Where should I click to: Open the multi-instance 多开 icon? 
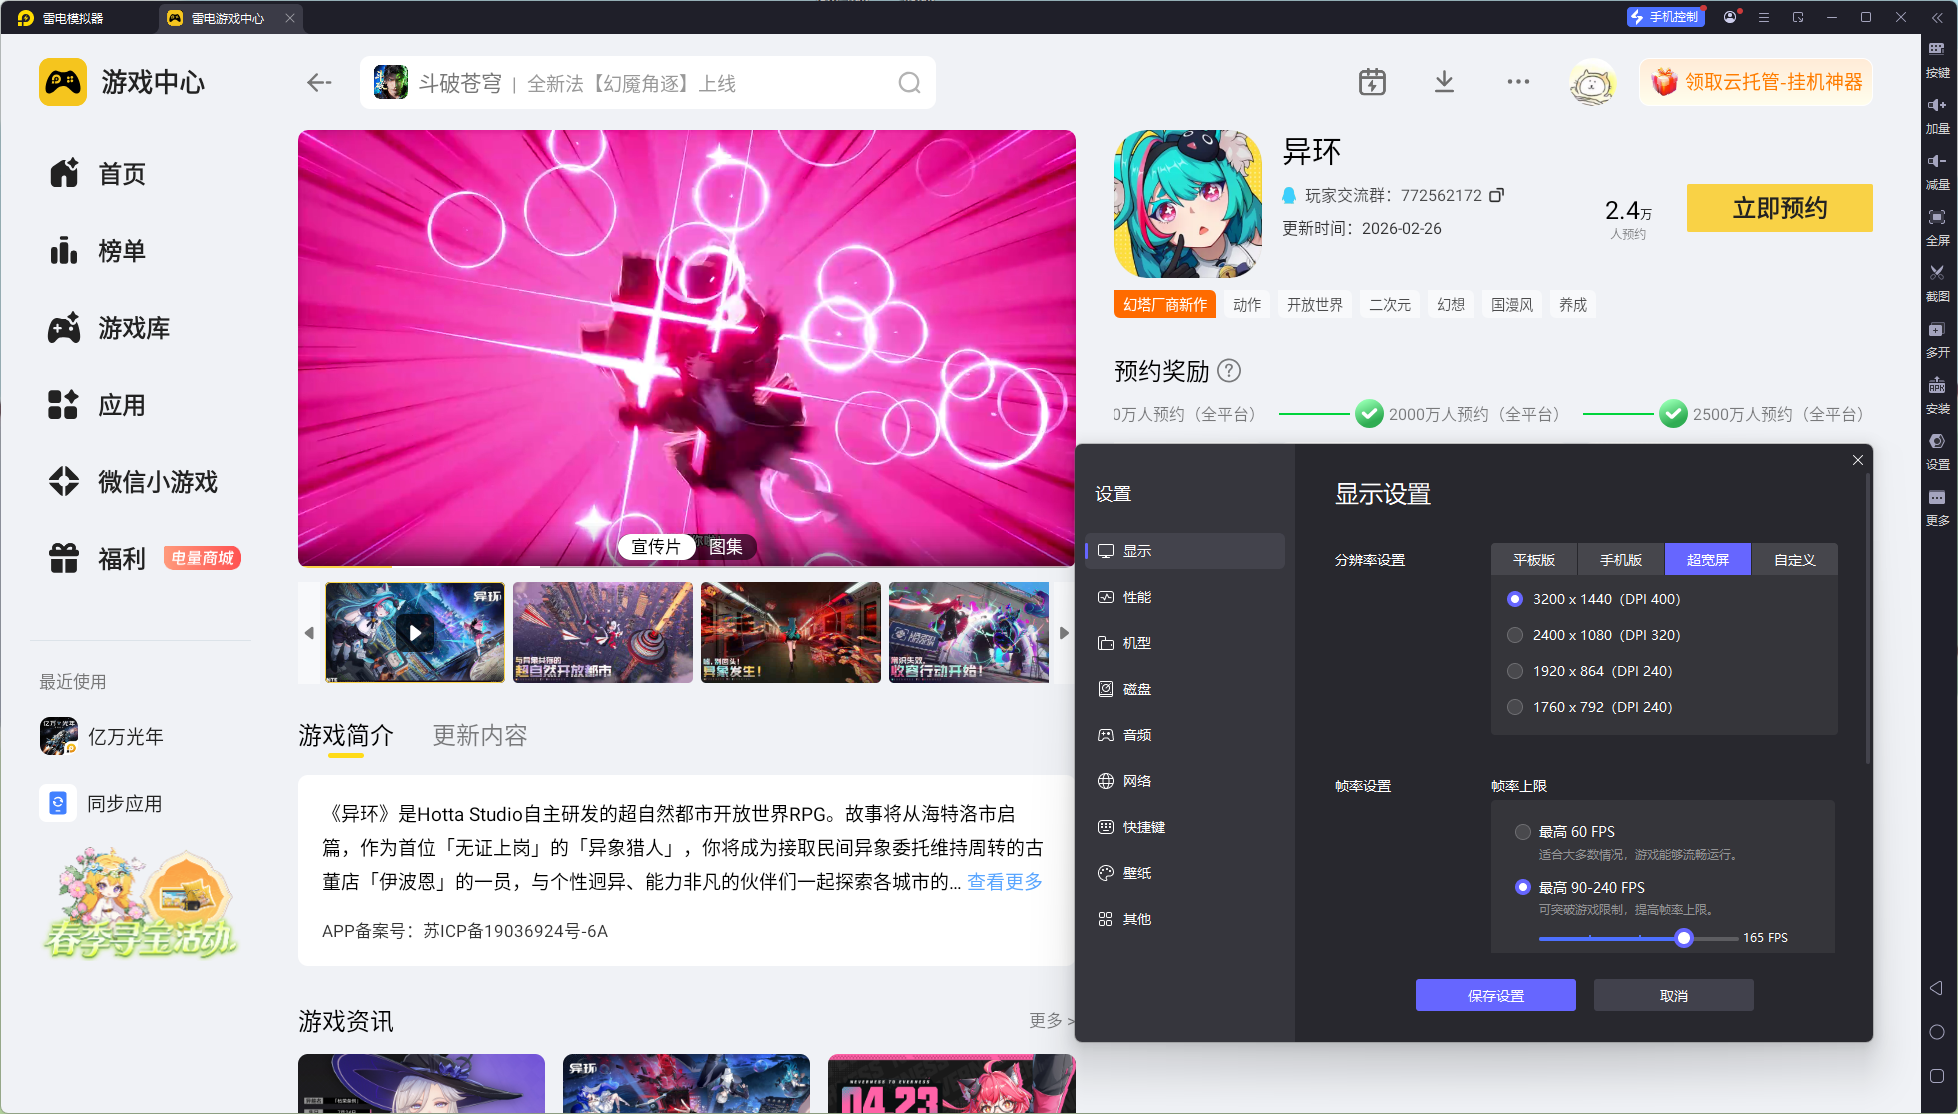click(x=1937, y=330)
